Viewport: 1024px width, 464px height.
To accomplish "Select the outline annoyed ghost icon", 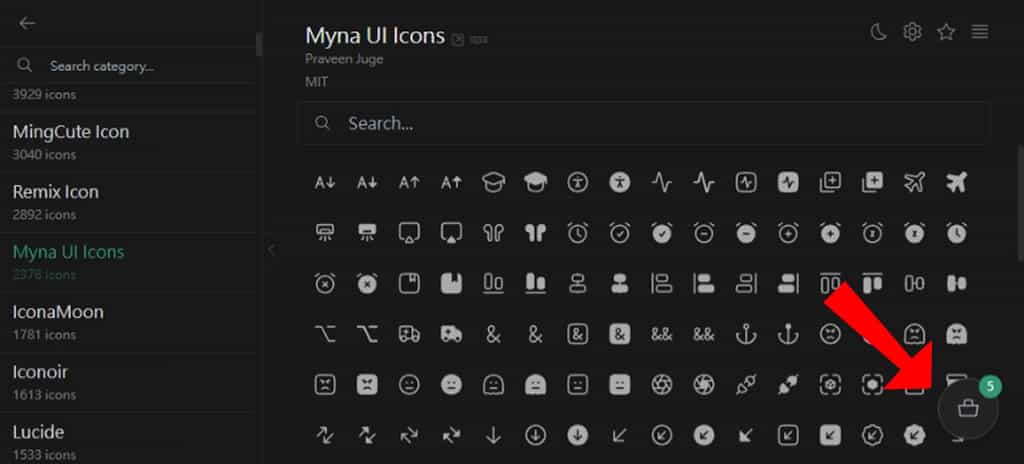I will tap(493, 384).
